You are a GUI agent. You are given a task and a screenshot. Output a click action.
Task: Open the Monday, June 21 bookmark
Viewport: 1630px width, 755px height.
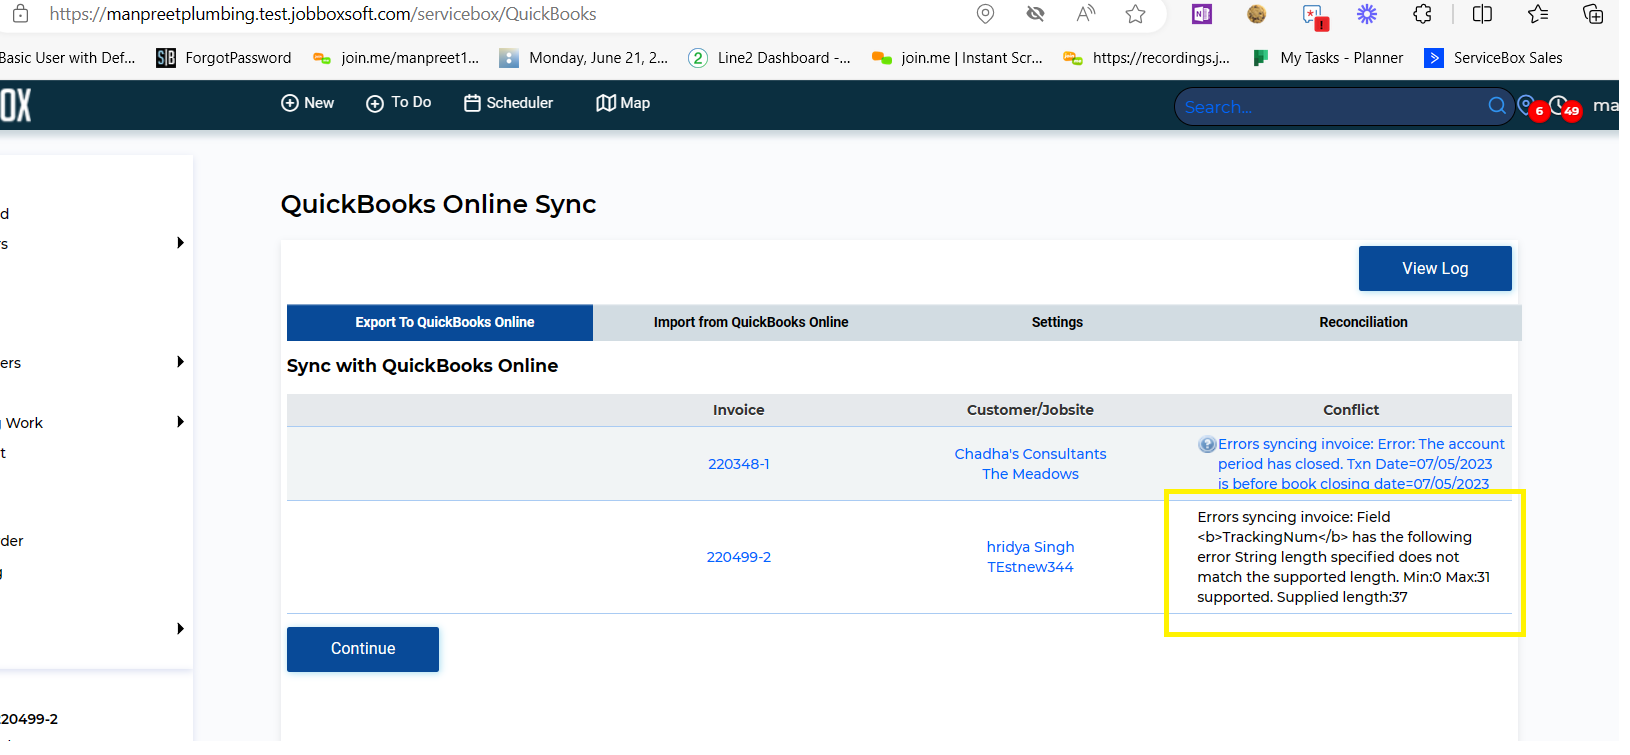[x=584, y=58]
